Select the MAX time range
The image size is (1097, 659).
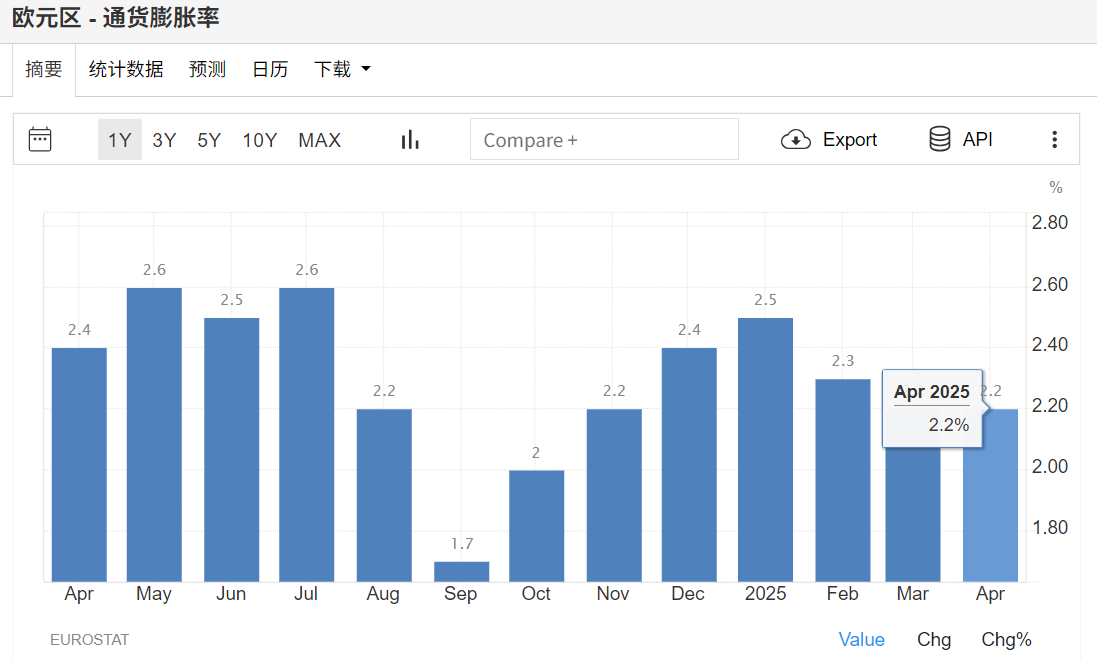click(320, 140)
